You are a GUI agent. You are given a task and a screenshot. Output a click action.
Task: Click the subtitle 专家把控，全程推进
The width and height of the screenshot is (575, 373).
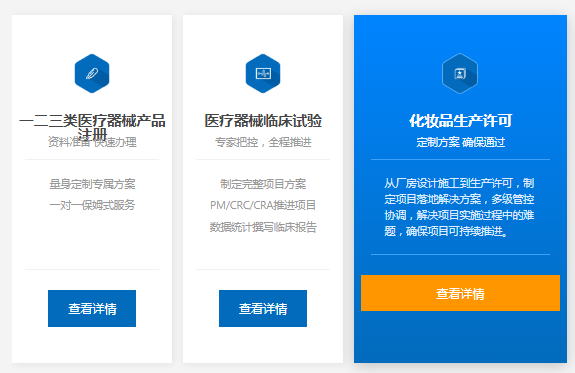pos(263,142)
